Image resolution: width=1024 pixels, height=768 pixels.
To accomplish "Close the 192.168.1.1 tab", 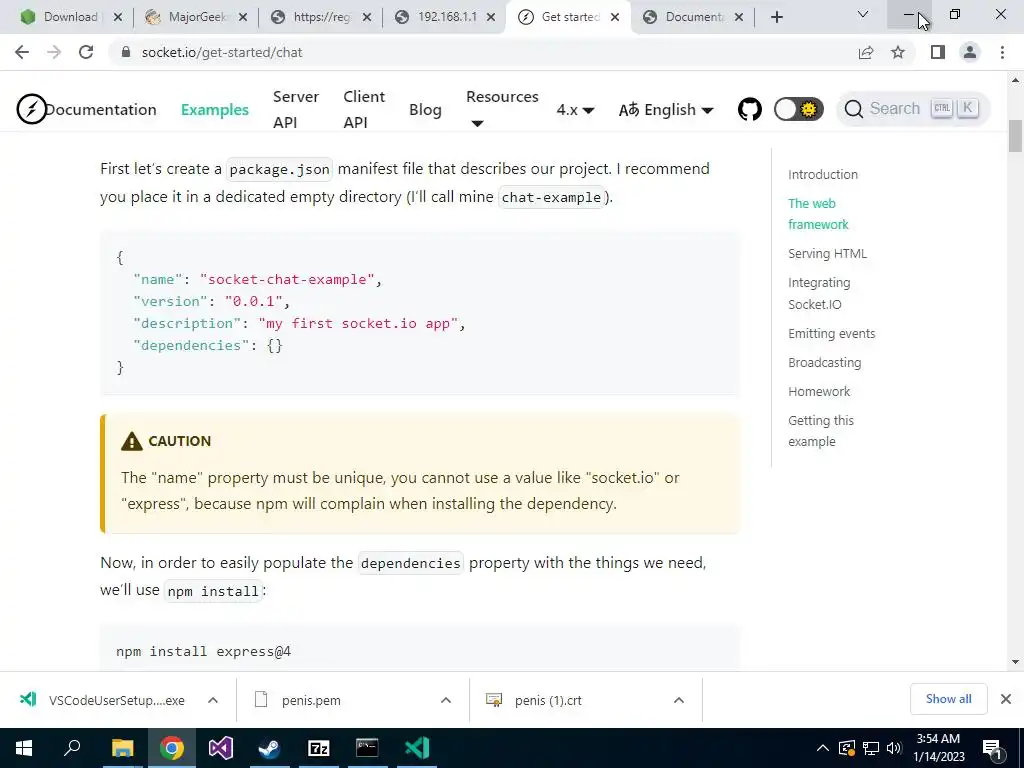I will tap(491, 18).
